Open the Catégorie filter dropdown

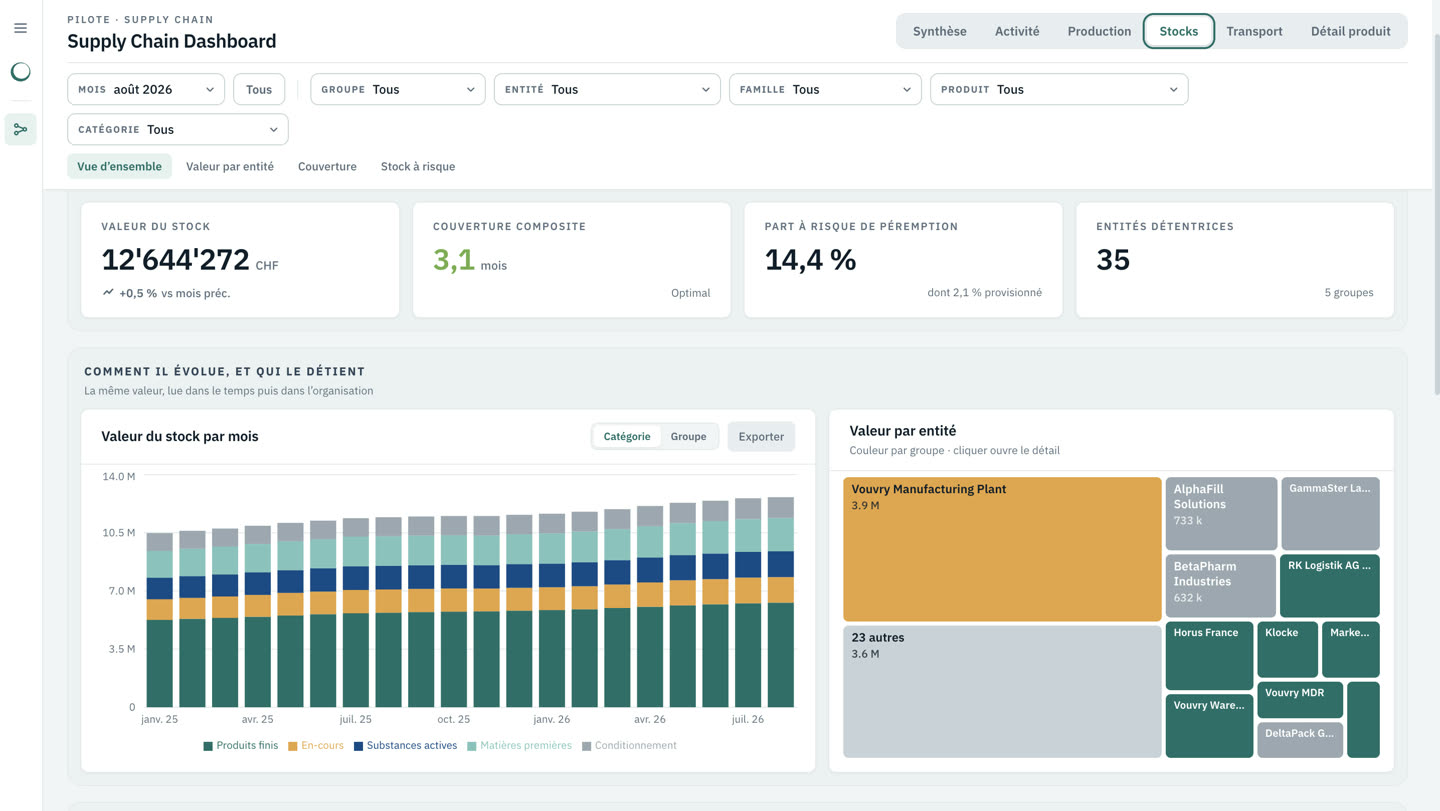178,129
